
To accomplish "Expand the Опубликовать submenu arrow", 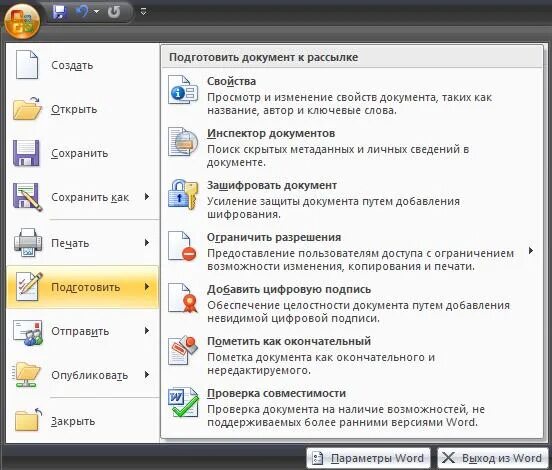I will (x=147, y=375).
